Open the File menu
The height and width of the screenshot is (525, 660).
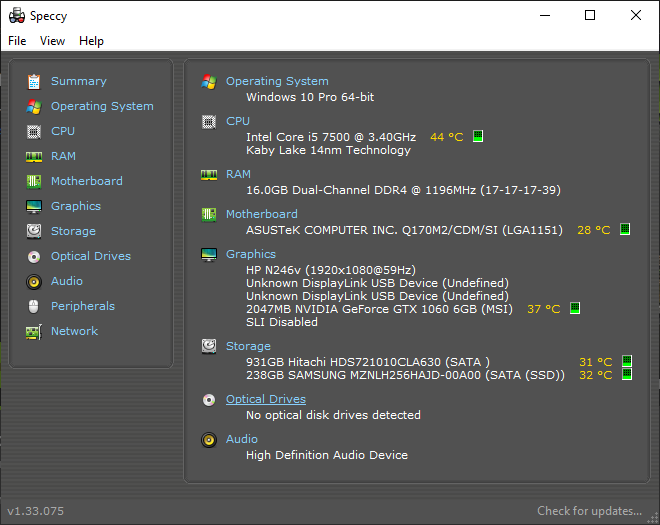pos(17,41)
